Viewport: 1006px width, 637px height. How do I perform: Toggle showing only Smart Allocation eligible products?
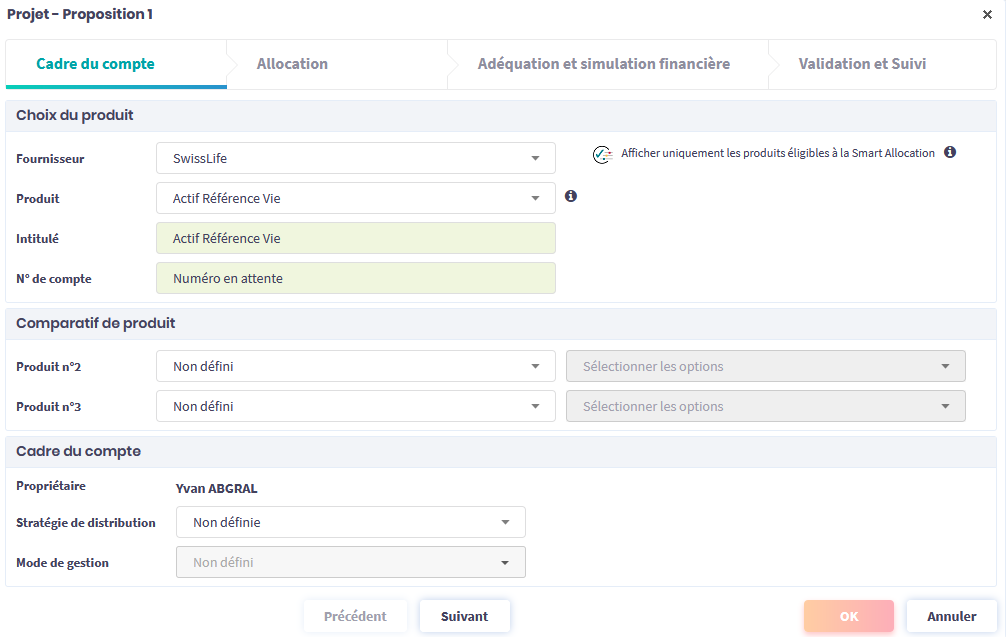coord(777,154)
